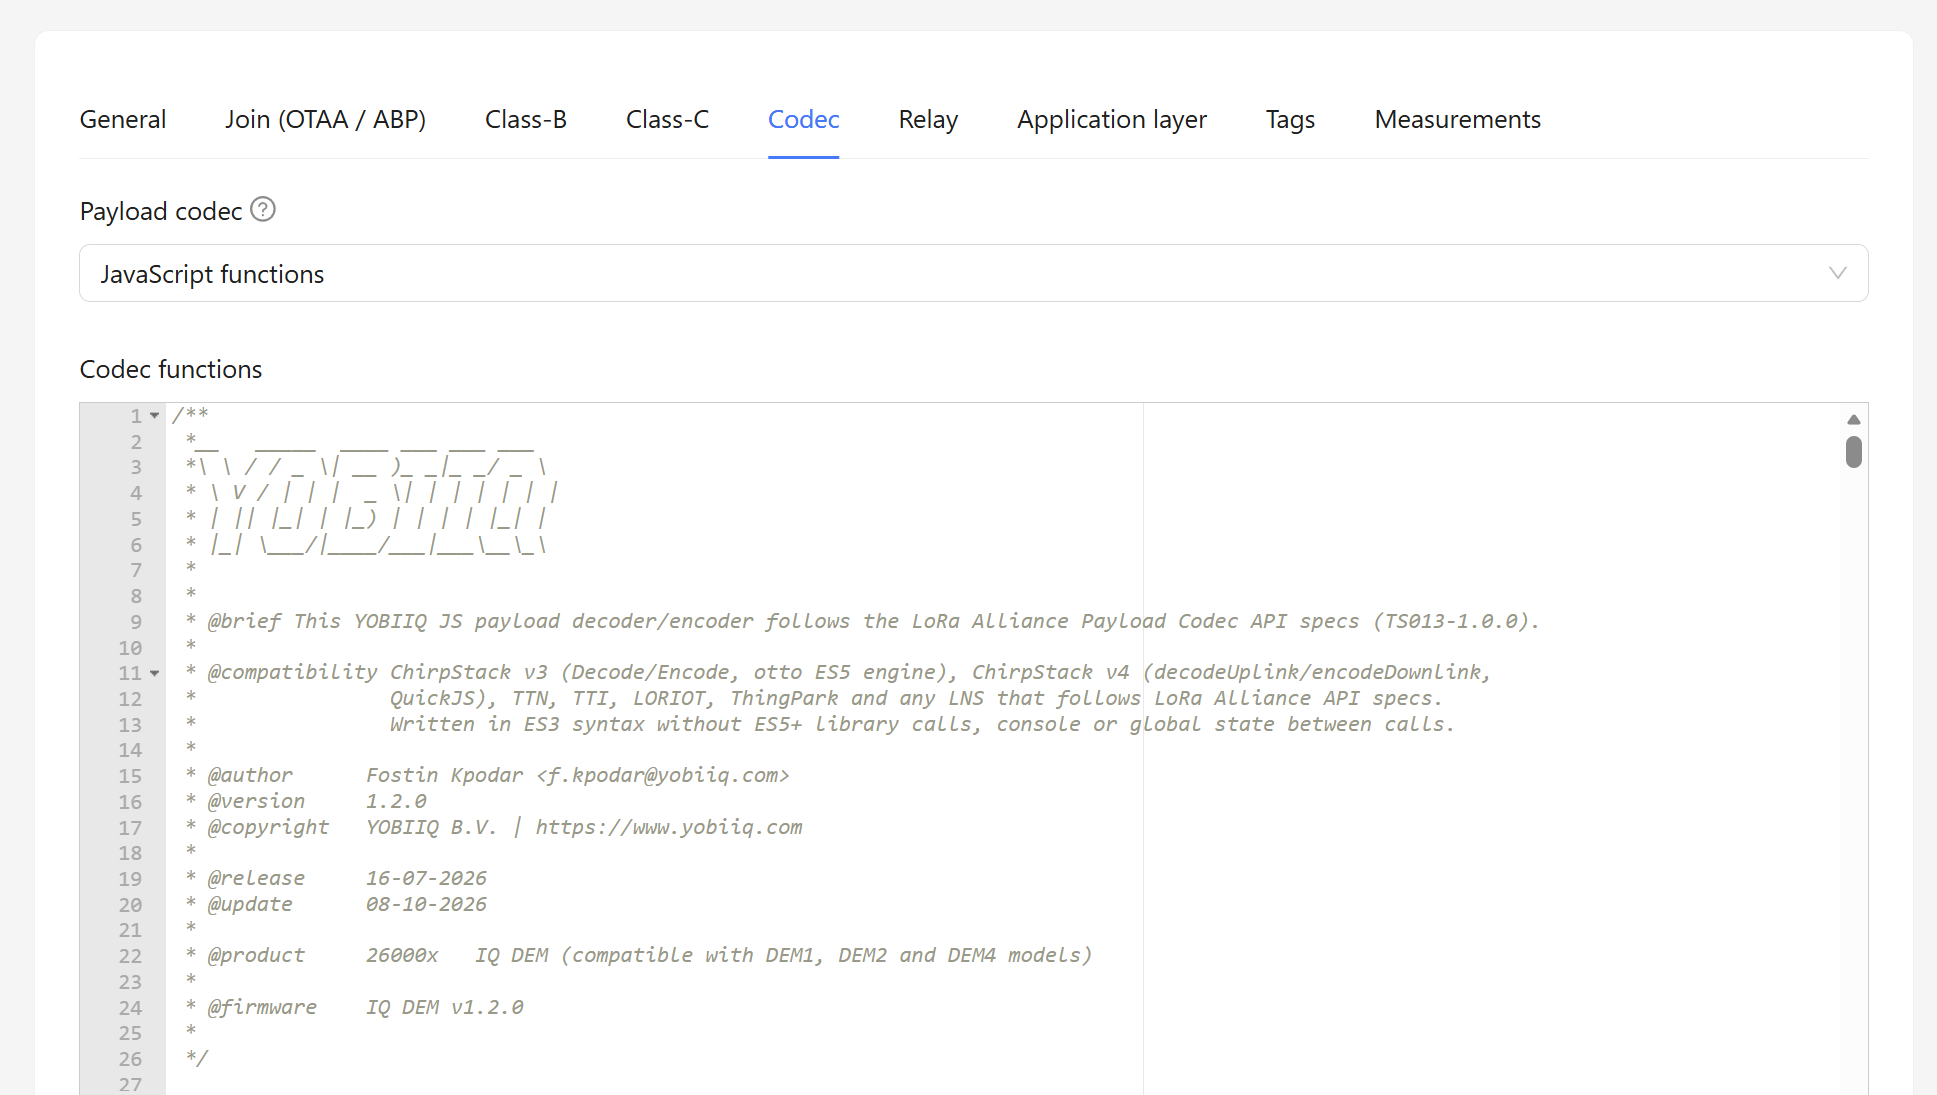Viewport: 1937px width, 1095px height.
Task: Select the Codec tab
Action: pyautogui.click(x=803, y=119)
